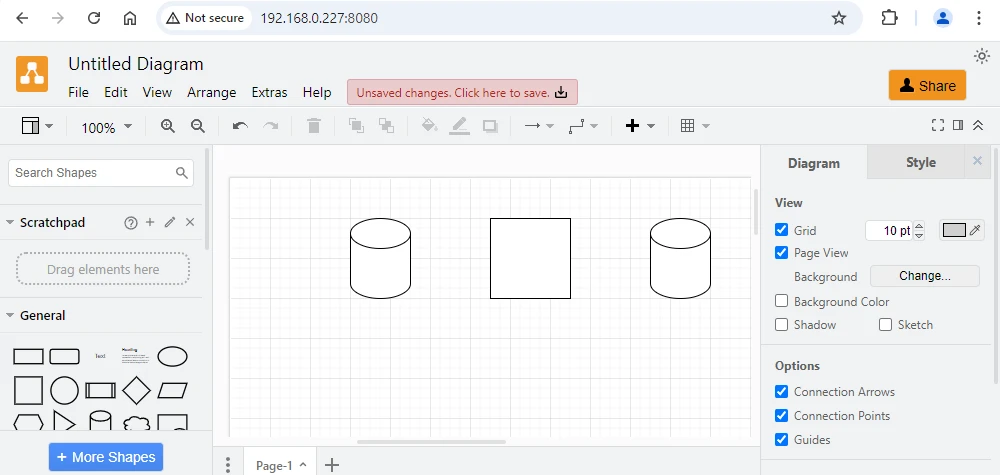The height and width of the screenshot is (475, 1000).
Task: Switch appearance with the sun icon
Action: (981, 56)
